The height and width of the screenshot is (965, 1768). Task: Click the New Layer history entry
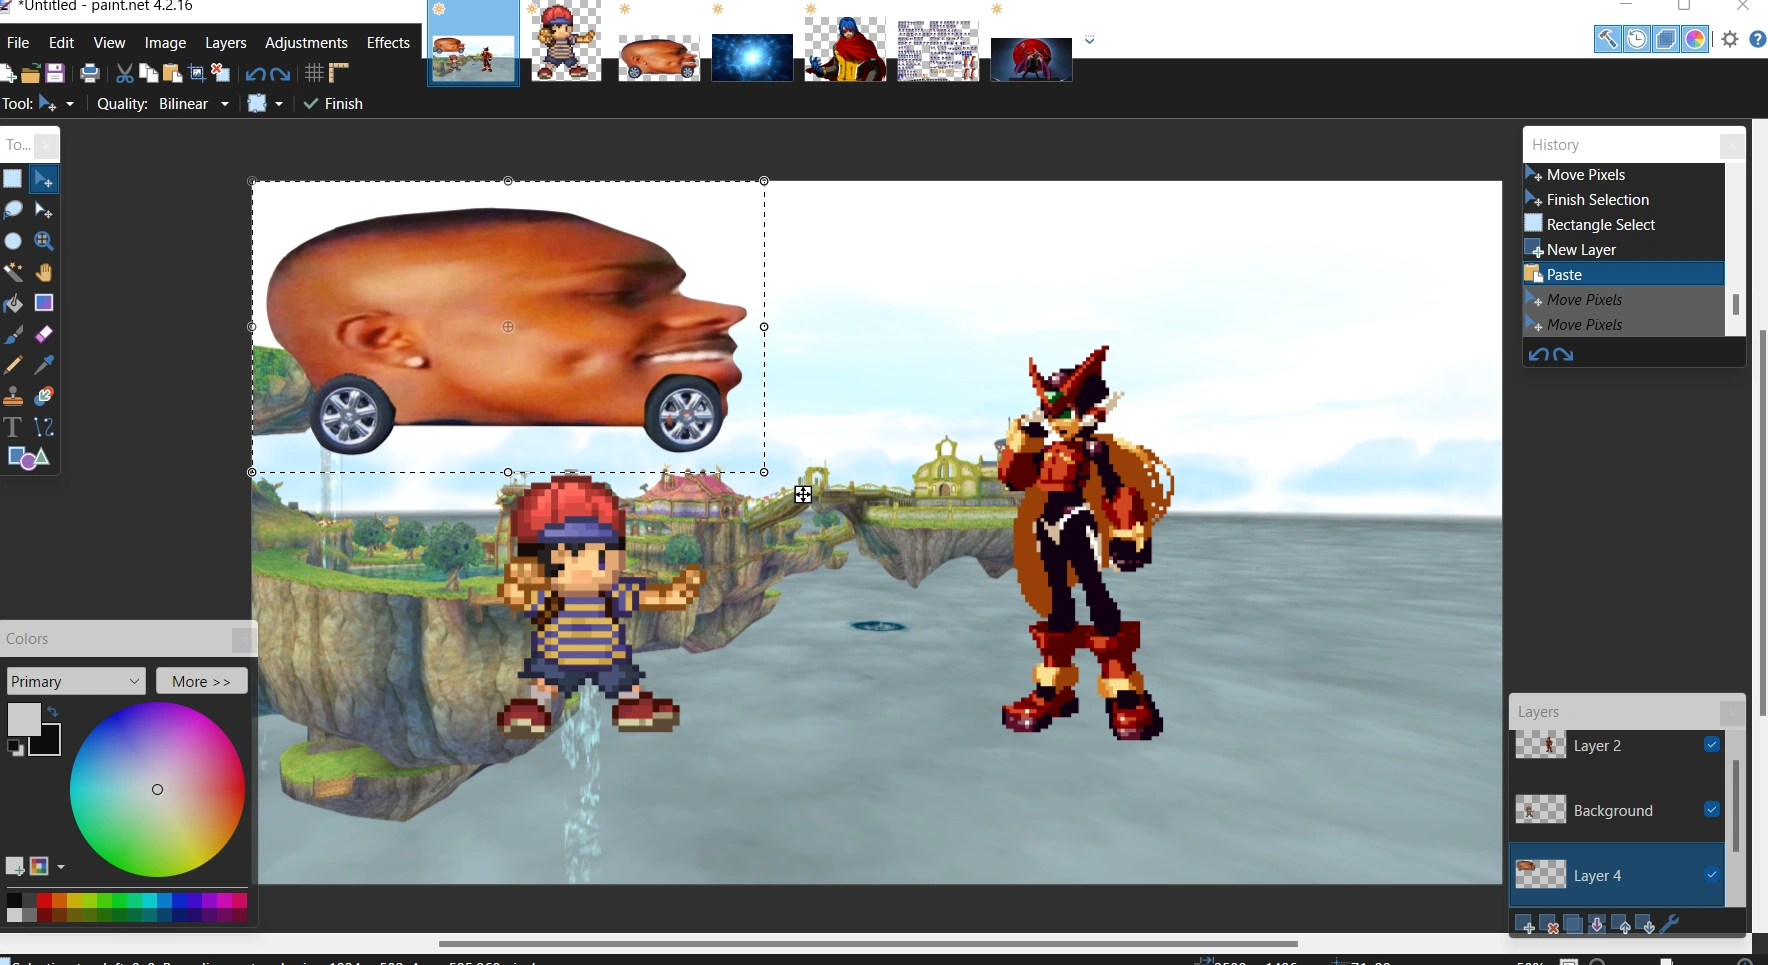click(1624, 249)
